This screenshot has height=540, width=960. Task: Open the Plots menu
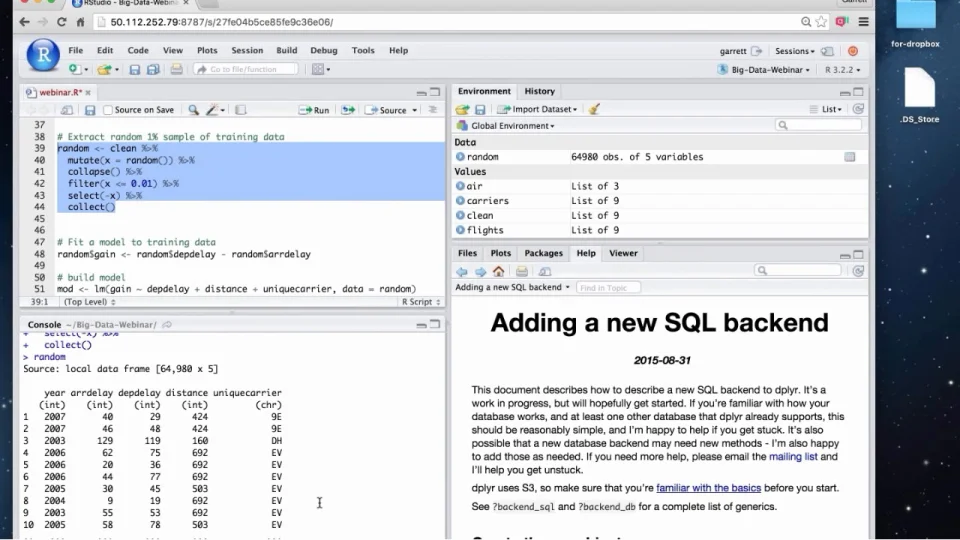pos(207,50)
